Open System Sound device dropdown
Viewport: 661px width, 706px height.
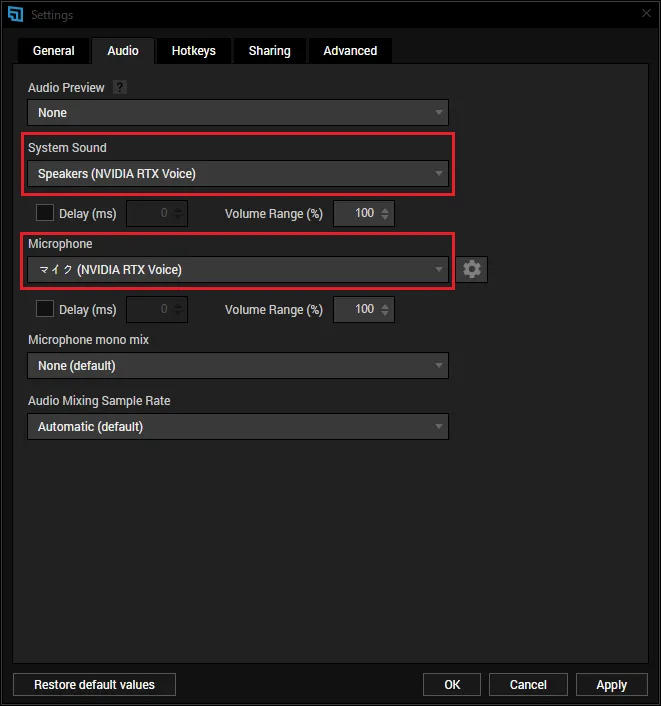[238, 173]
